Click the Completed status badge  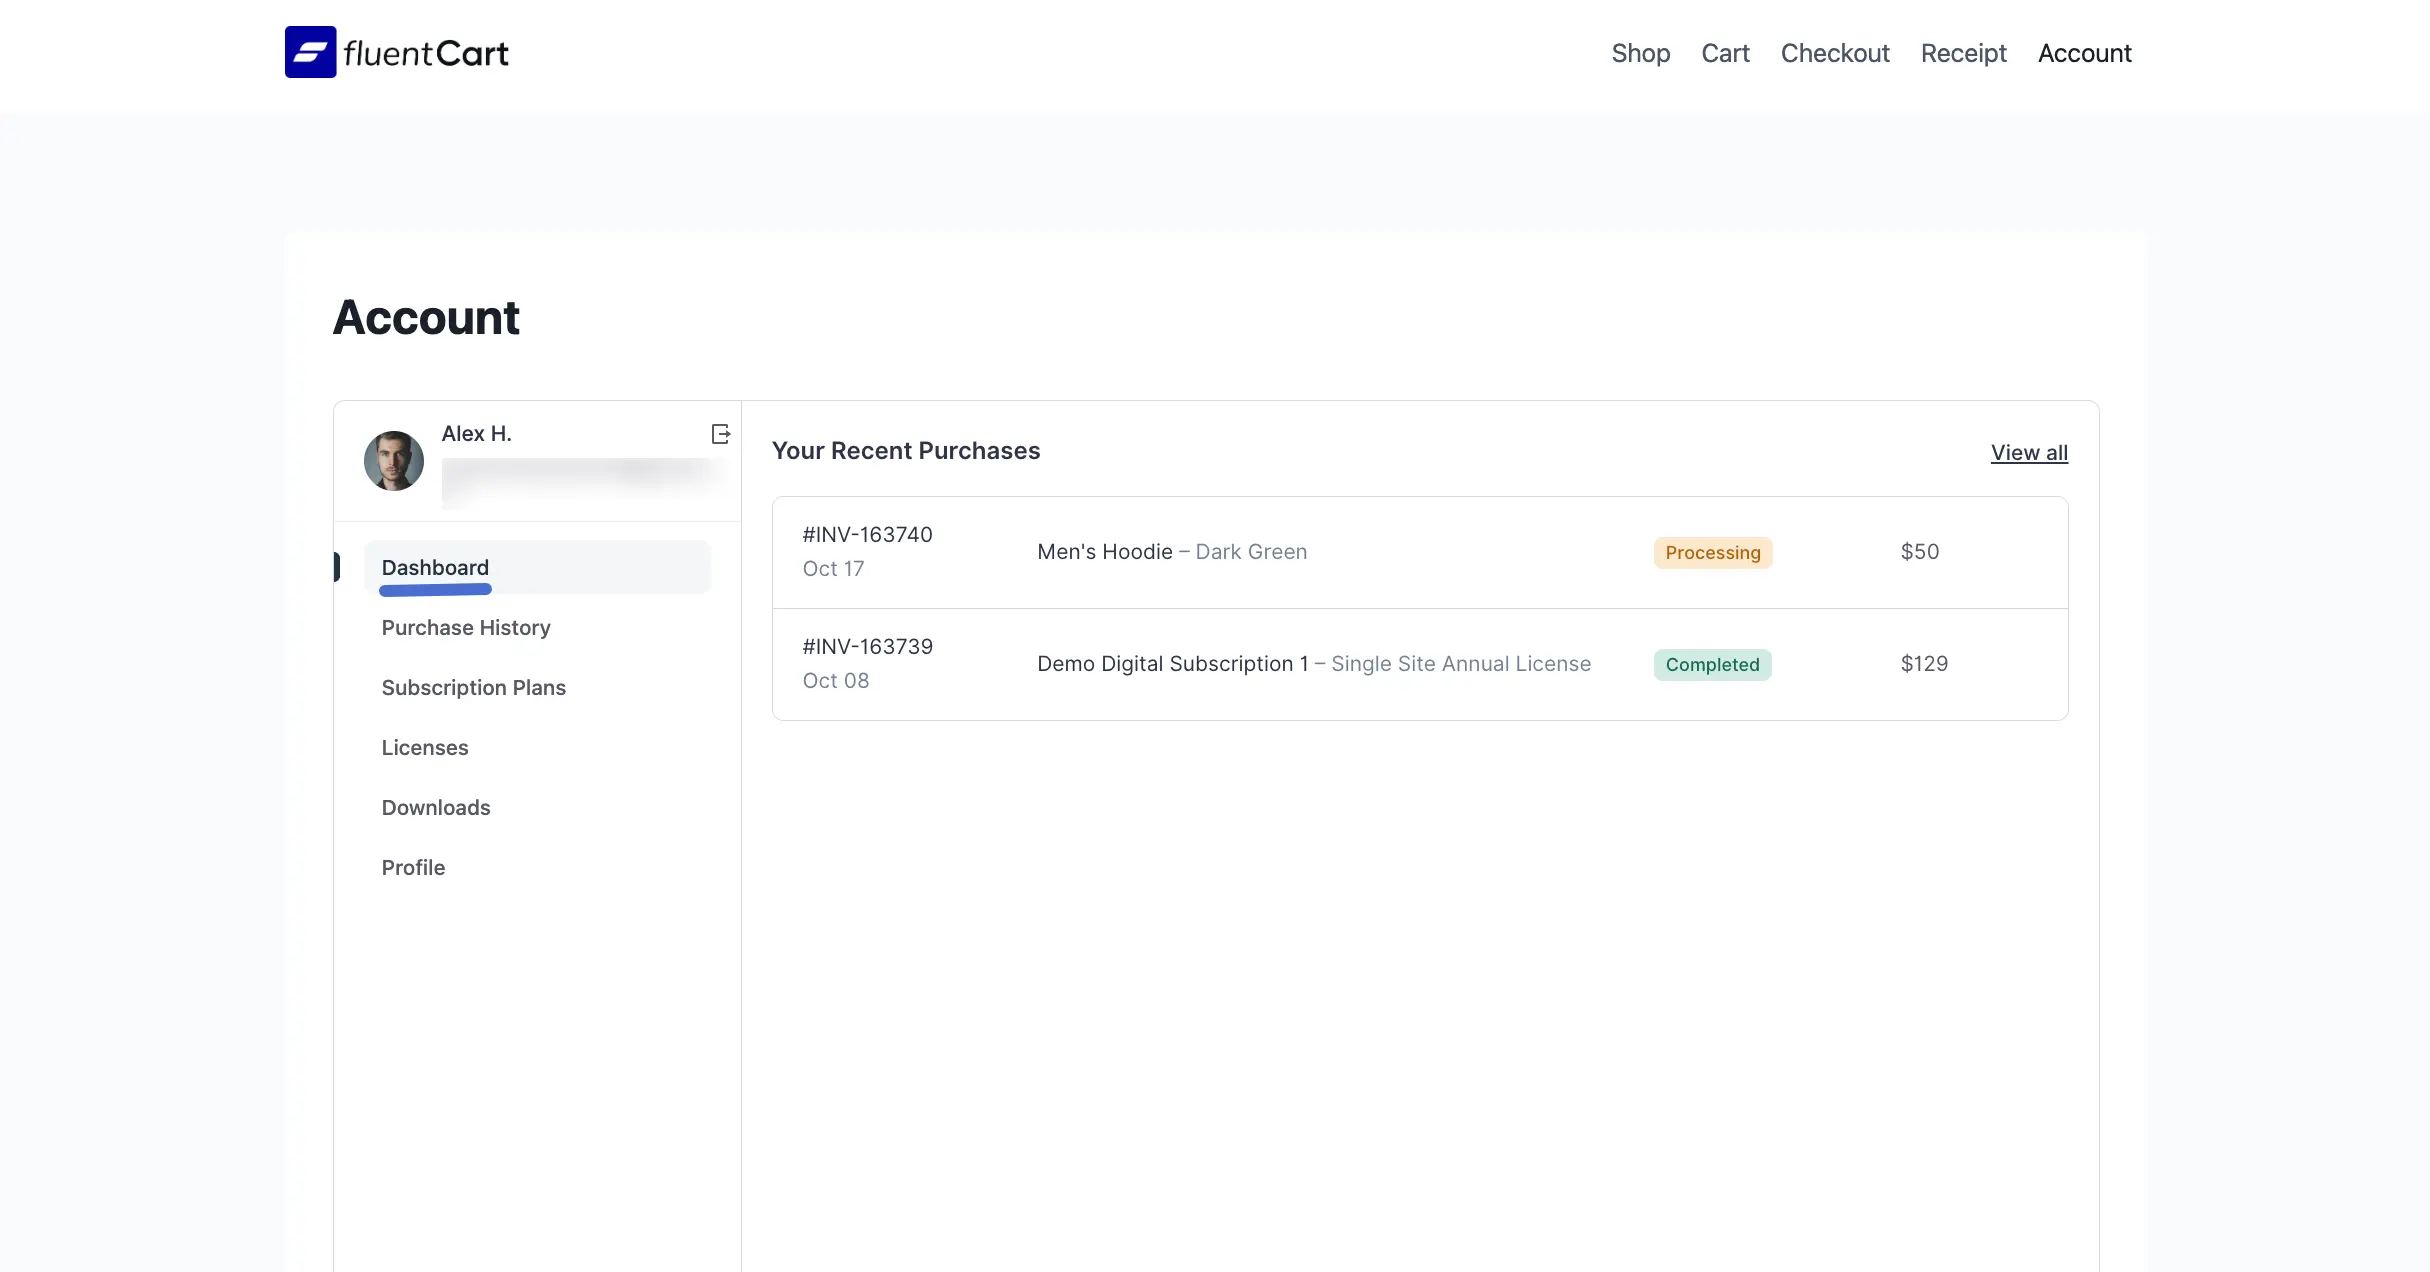coord(1712,664)
